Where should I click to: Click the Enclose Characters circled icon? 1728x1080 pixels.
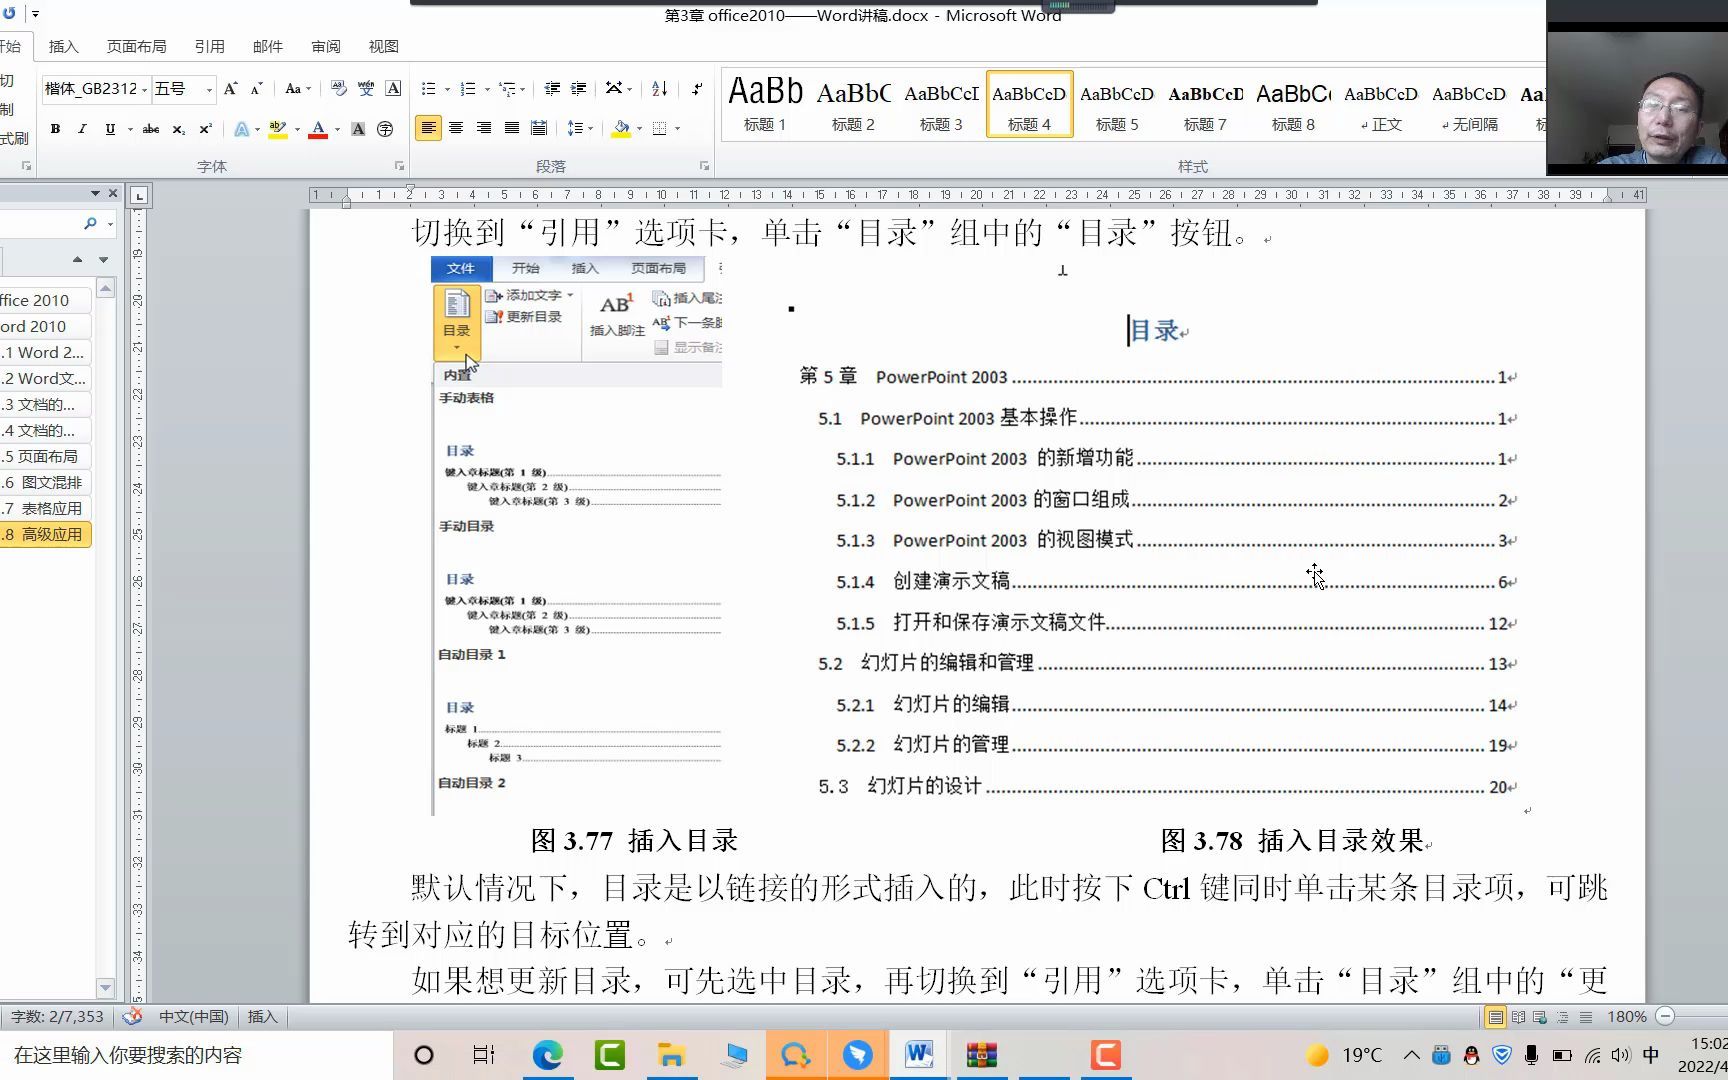[x=385, y=129]
